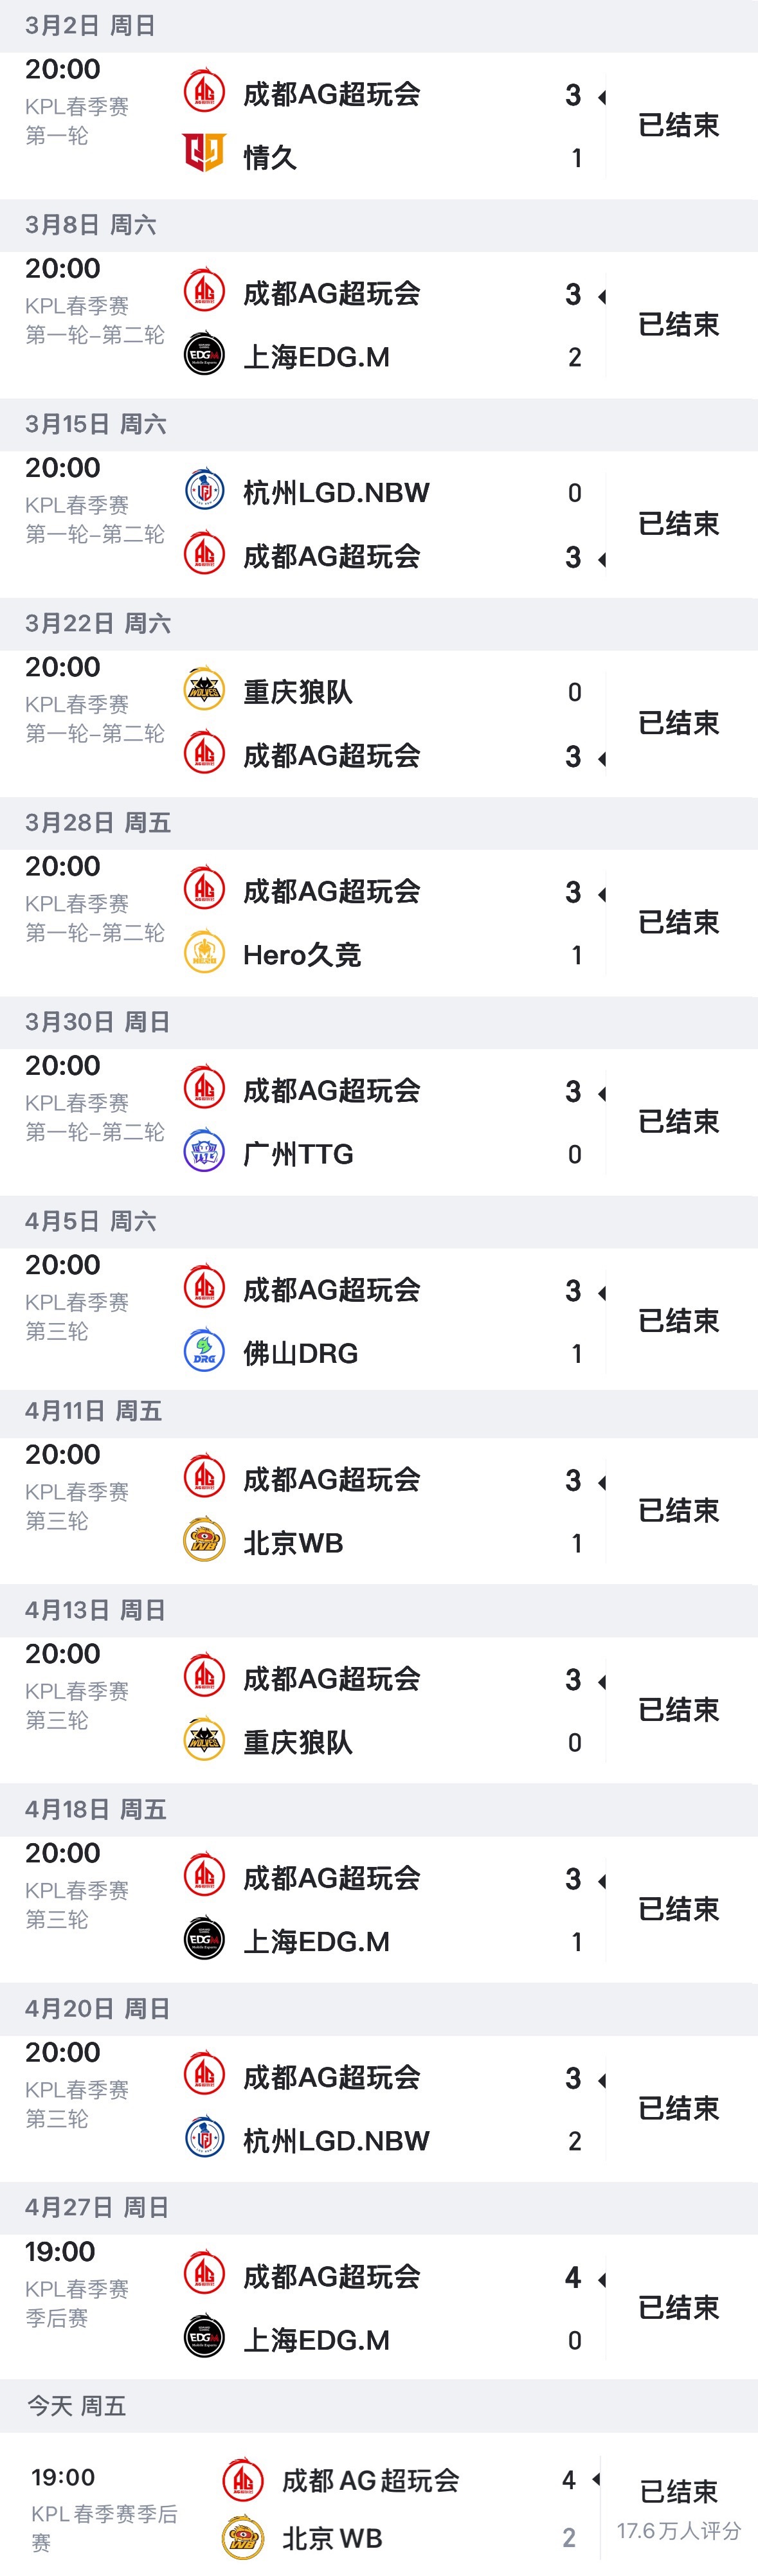Open 17.6万人评分 rating for today's match
758x2576 pixels.
click(679, 2530)
